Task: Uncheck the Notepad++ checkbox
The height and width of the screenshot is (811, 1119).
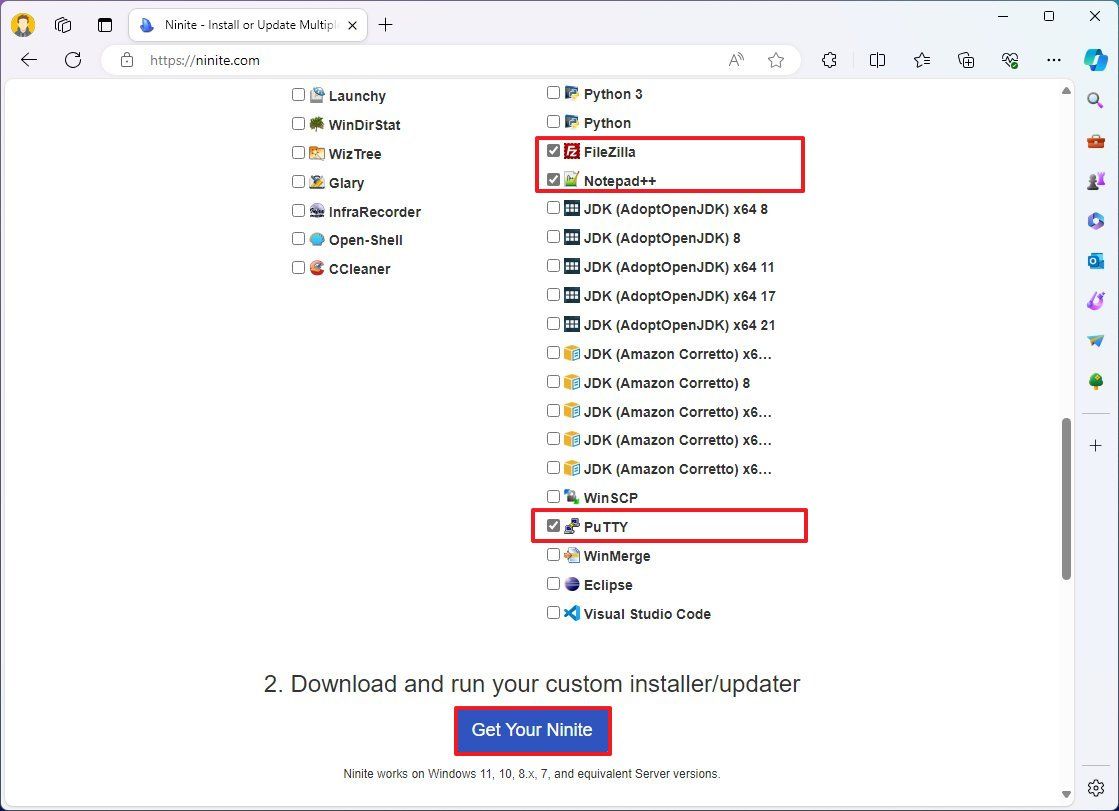Action: pos(554,179)
